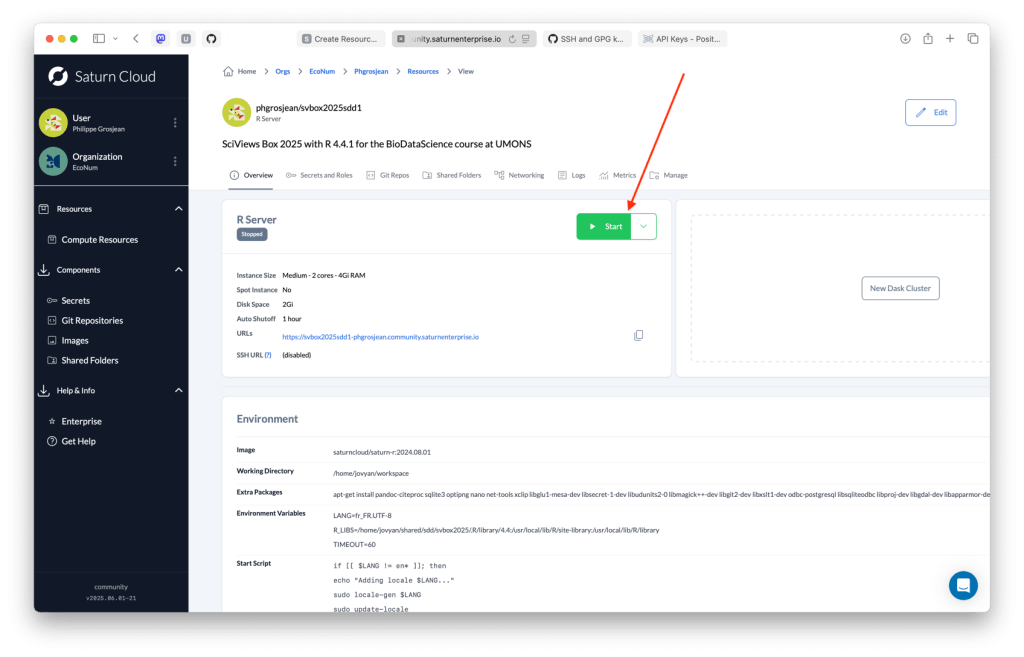The width and height of the screenshot is (1024, 657).
Task: Select the Overview tab
Action: click(x=251, y=175)
